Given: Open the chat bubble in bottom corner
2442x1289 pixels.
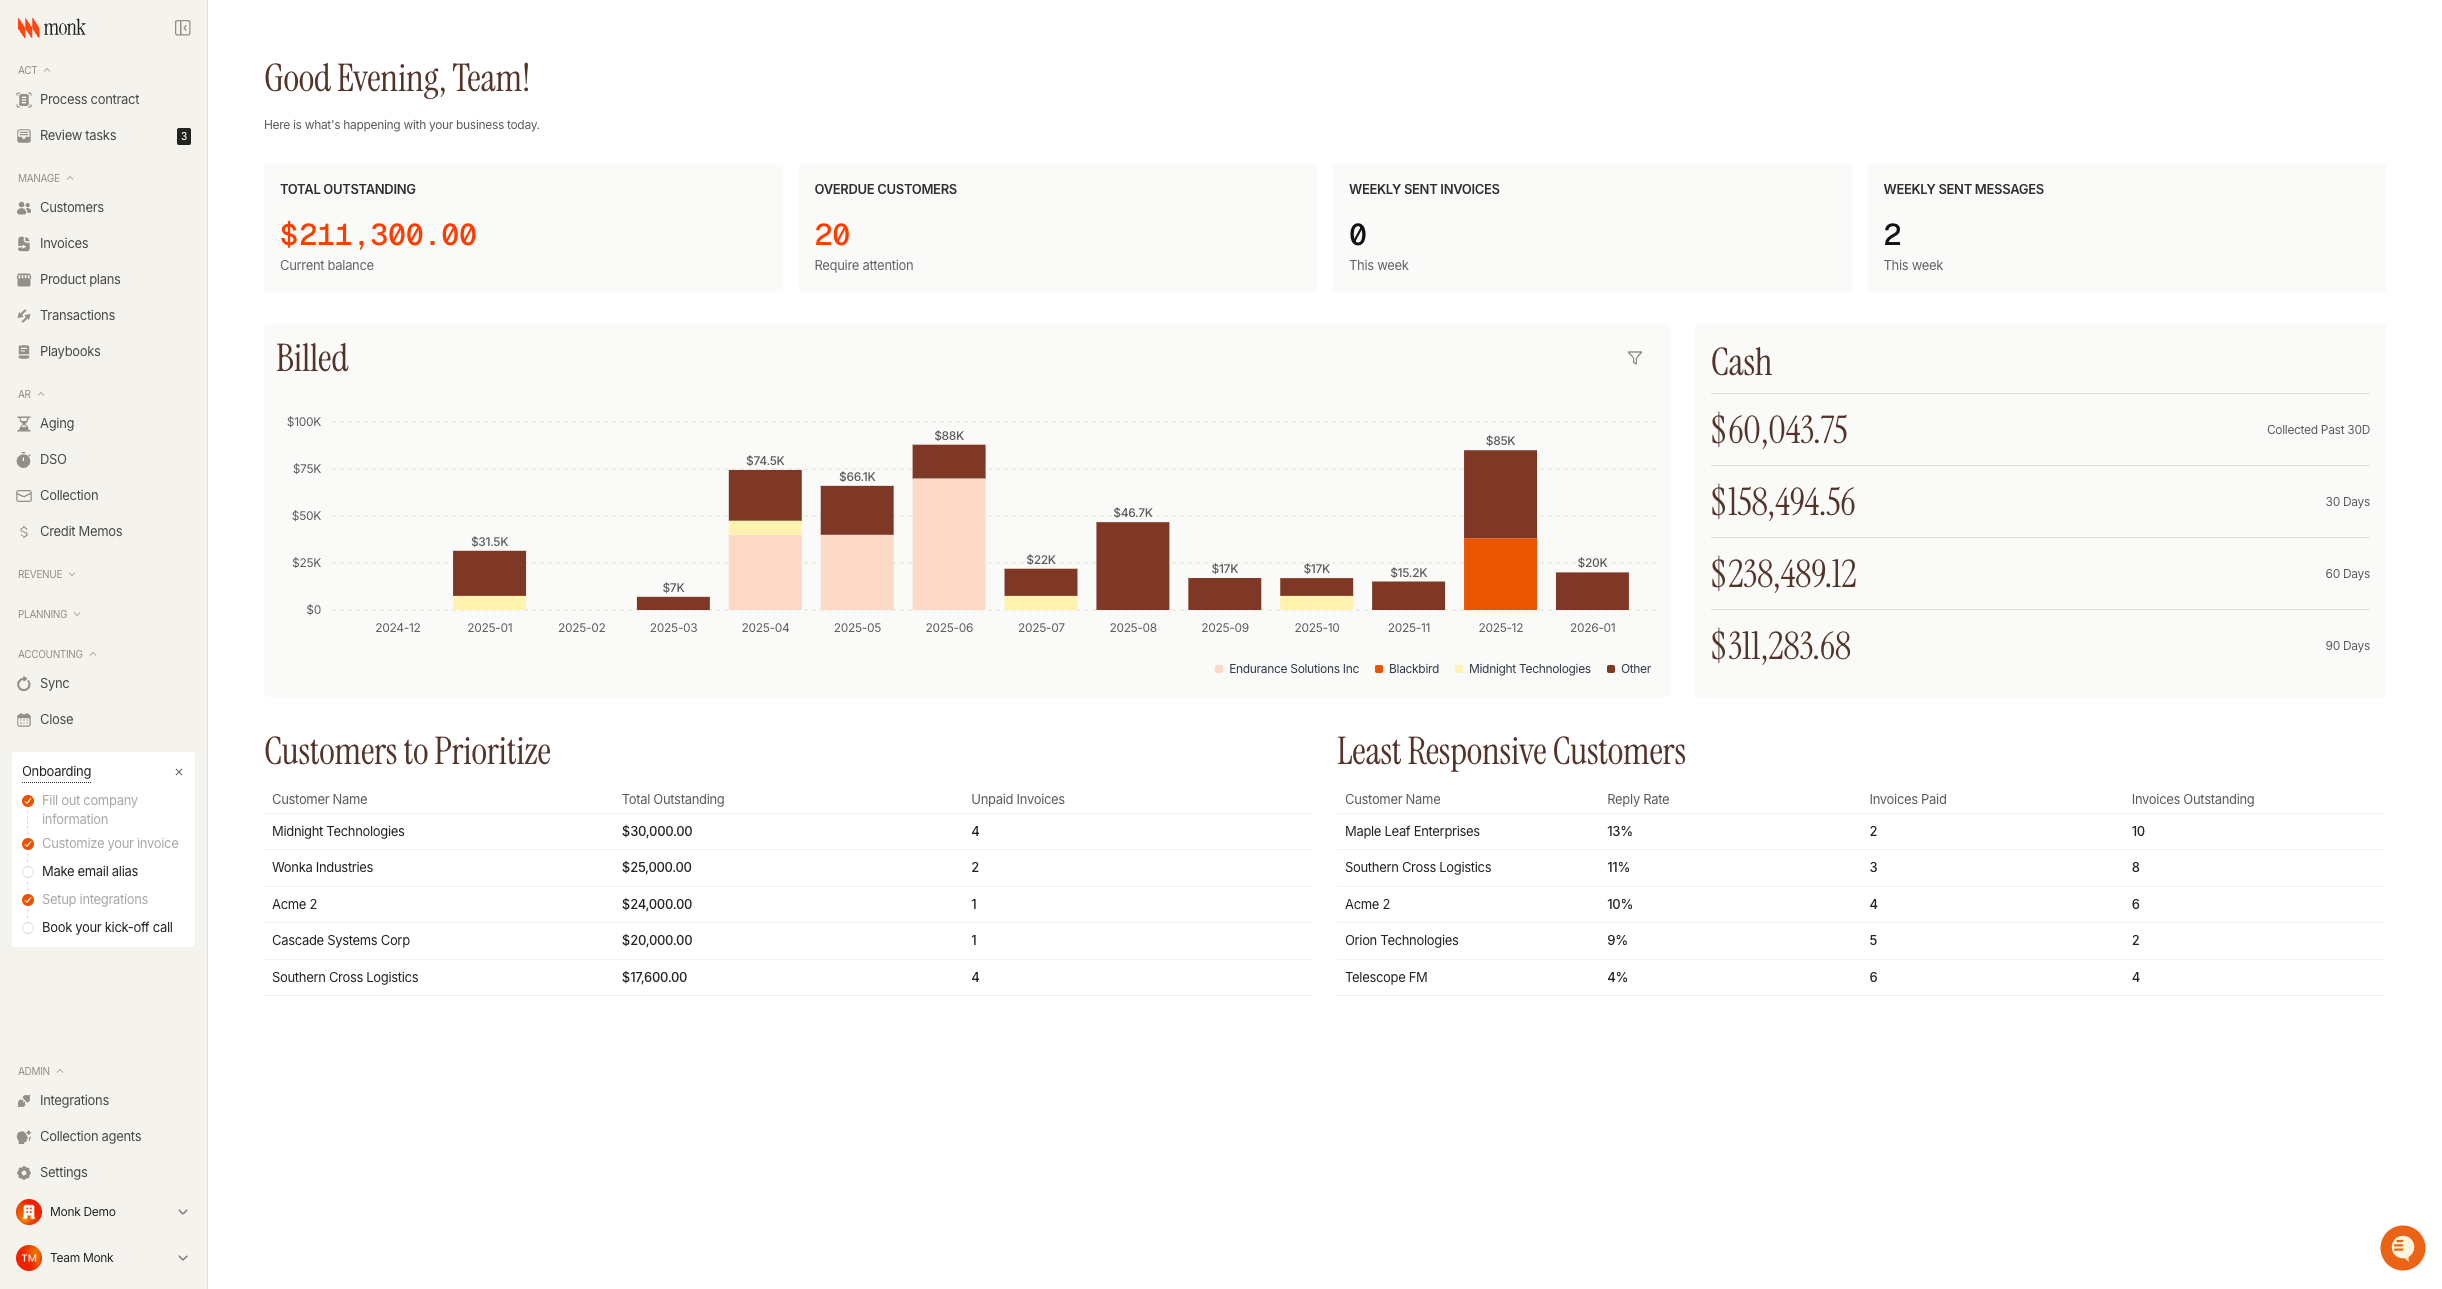Looking at the screenshot, I should [2402, 1248].
